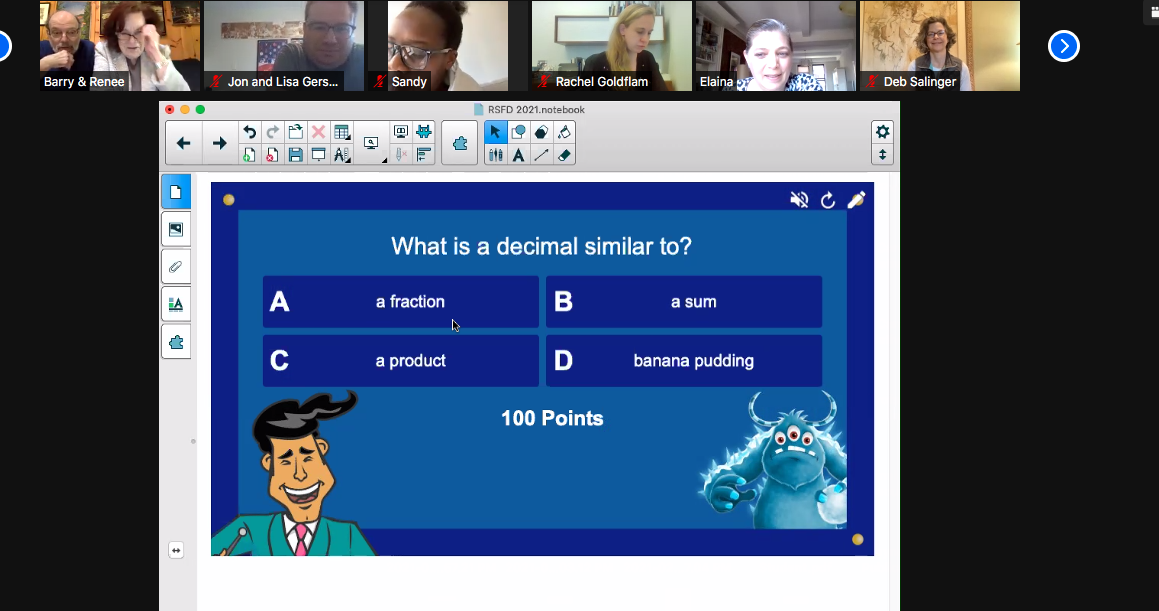Open the View Screens magnifier dropdown

(x=372, y=143)
